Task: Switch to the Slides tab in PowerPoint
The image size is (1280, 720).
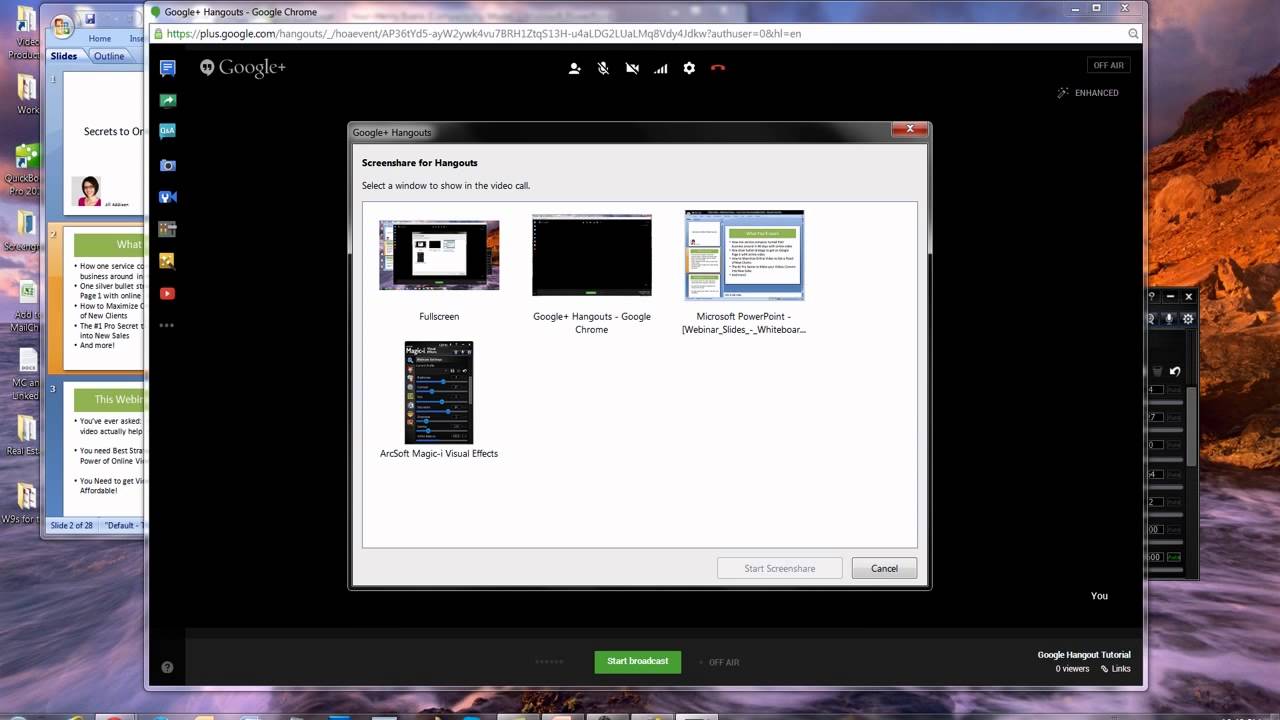Action: (x=64, y=56)
